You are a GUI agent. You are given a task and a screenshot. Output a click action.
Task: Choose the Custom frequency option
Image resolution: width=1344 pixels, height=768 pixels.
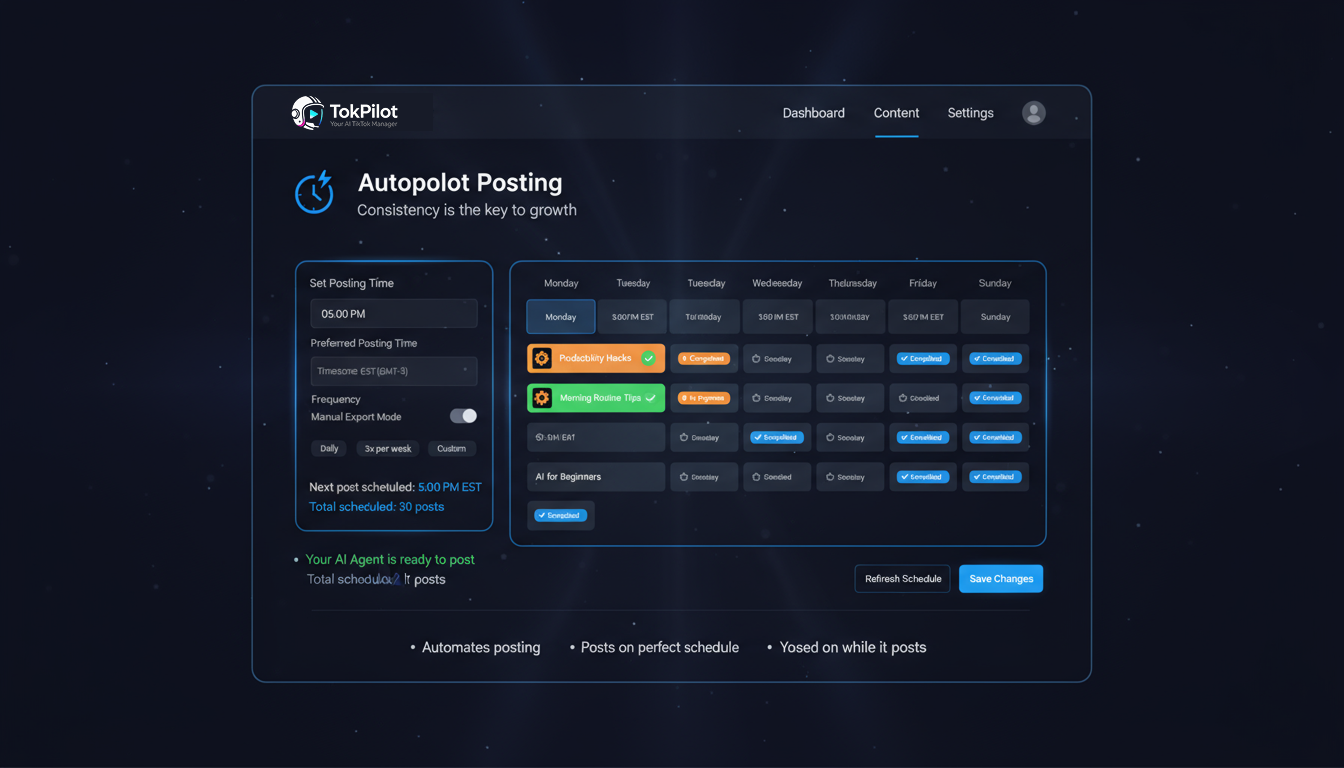(x=451, y=449)
